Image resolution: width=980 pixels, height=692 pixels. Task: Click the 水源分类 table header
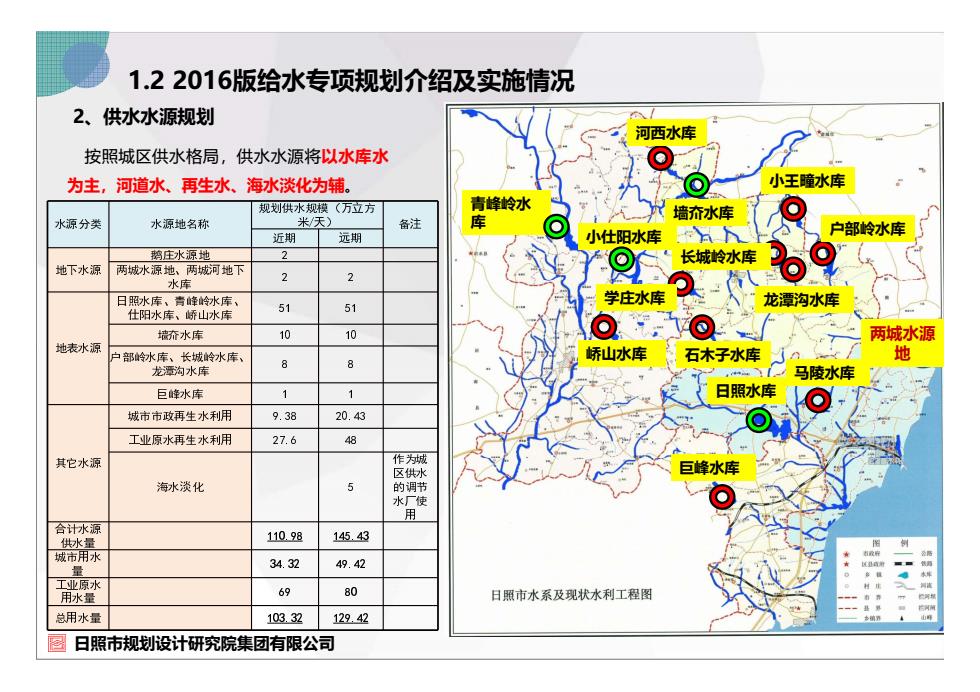click(x=78, y=224)
